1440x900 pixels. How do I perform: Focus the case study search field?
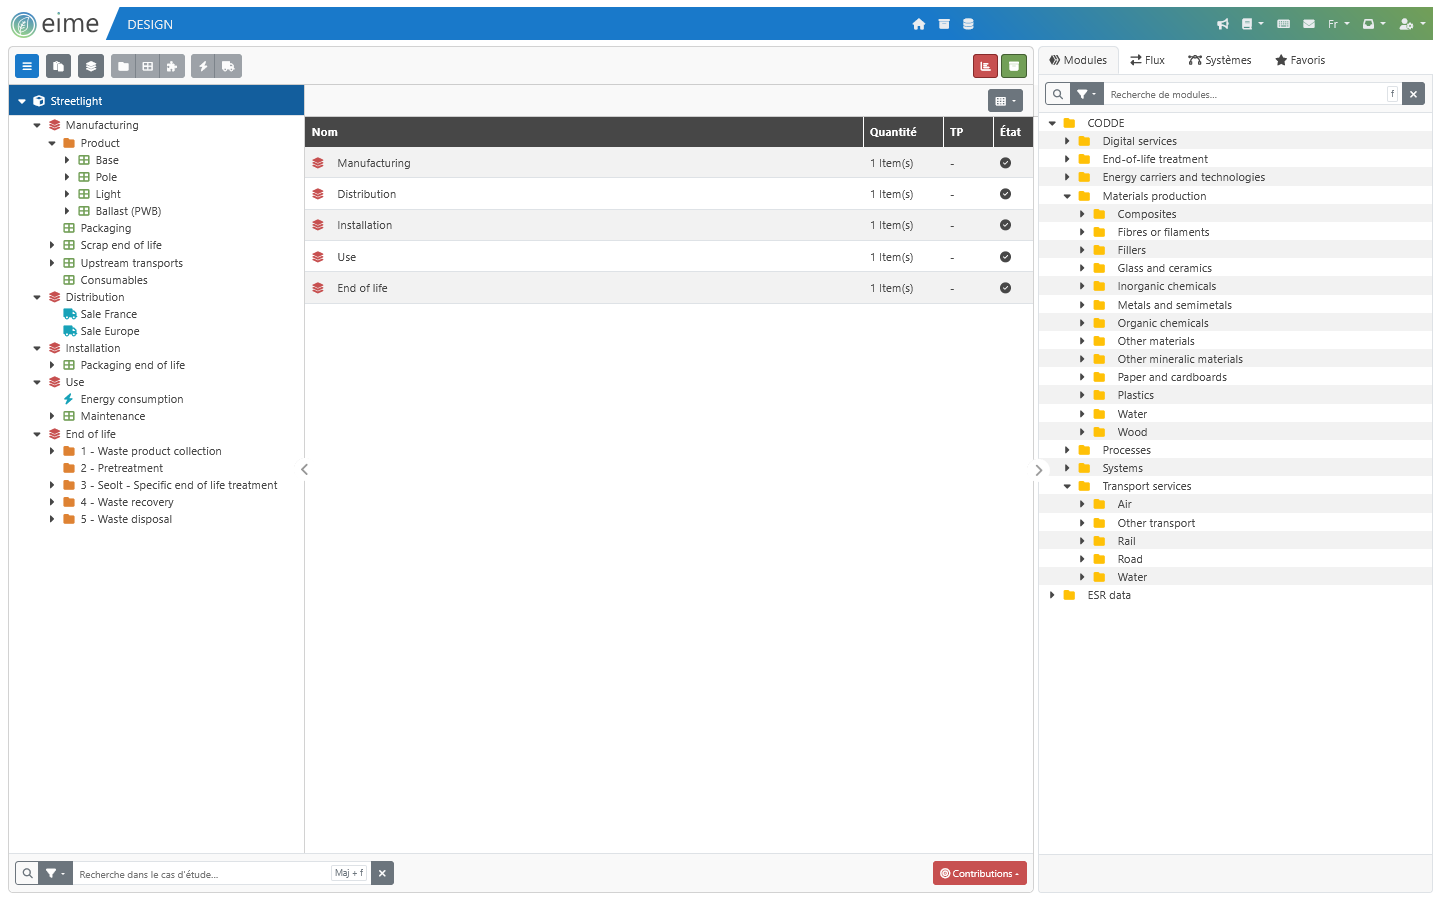click(x=220, y=873)
